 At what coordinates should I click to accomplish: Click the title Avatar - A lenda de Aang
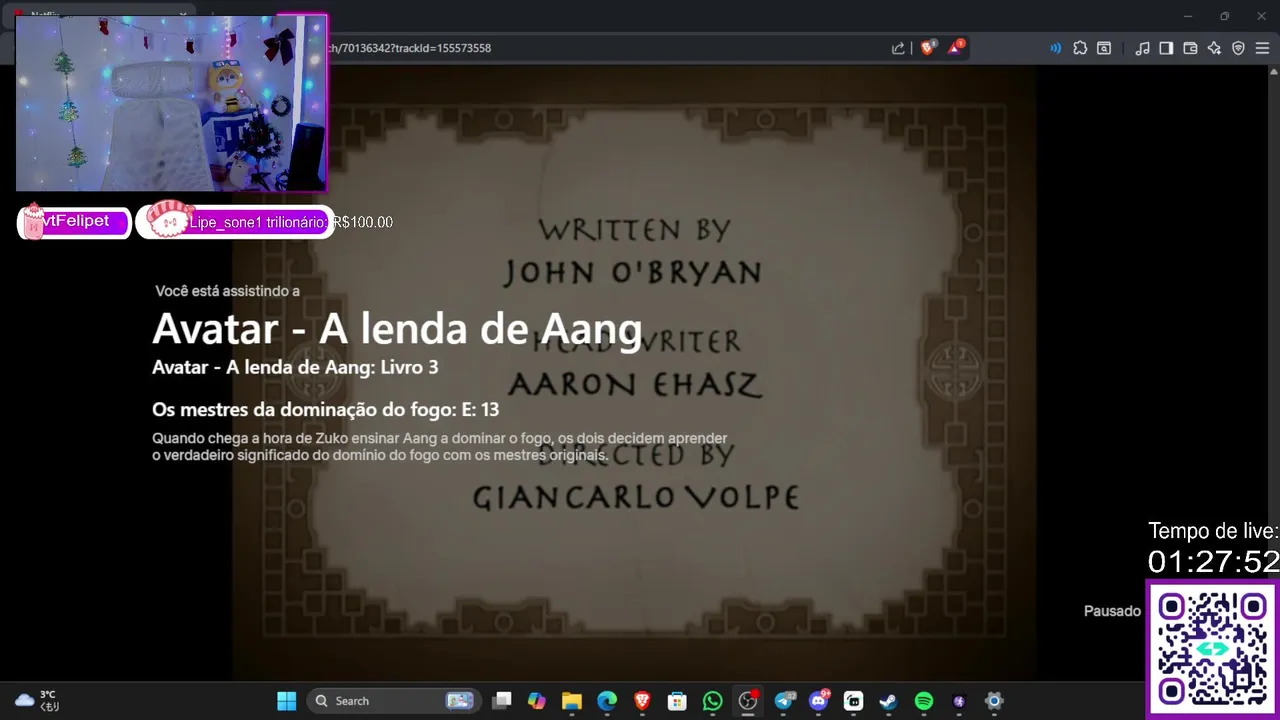pos(397,329)
